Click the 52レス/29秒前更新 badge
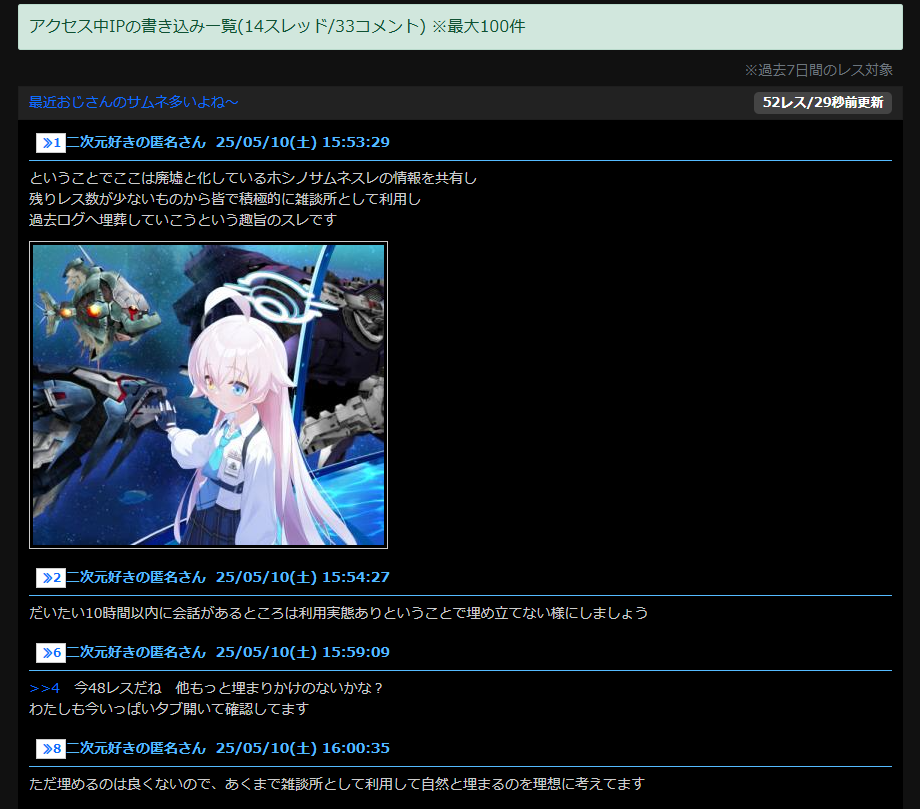This screenshot has height=809, width=920. point(823,103)
